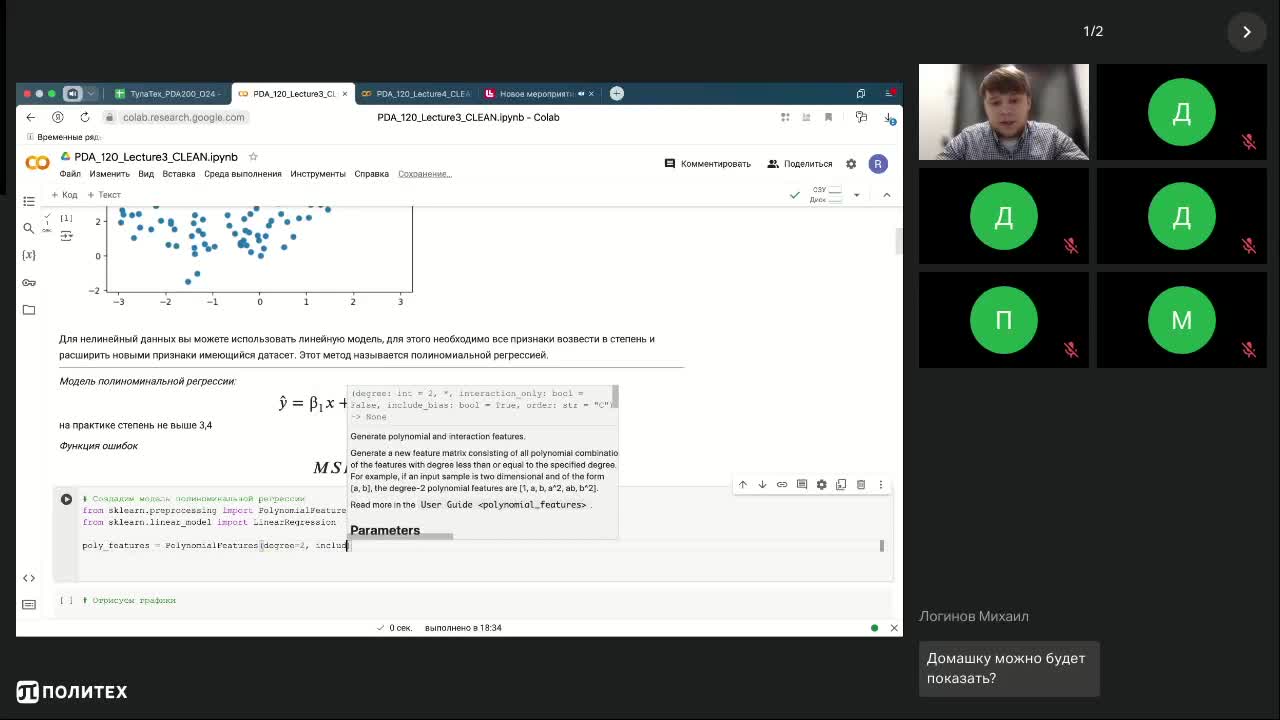Add a comment to the cell
The width and height of the screenshot is (1280, 720).
[x=801, y=484]
